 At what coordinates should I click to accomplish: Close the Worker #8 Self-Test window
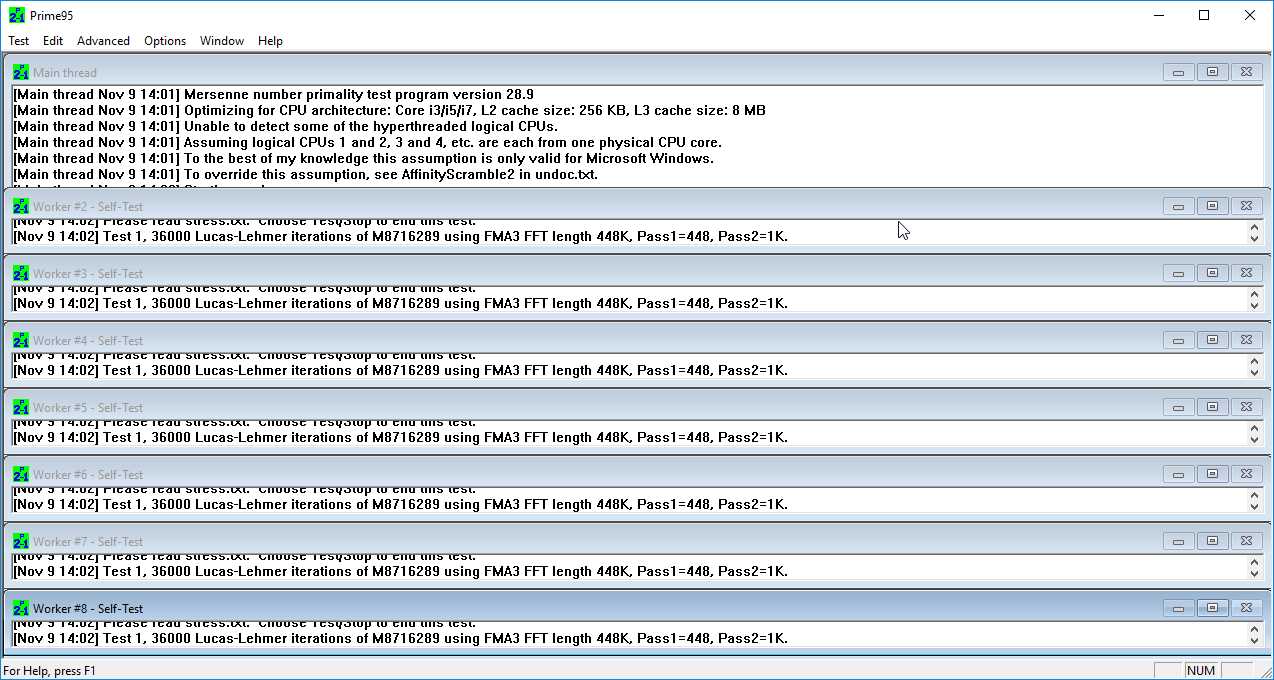point(1245,608)
